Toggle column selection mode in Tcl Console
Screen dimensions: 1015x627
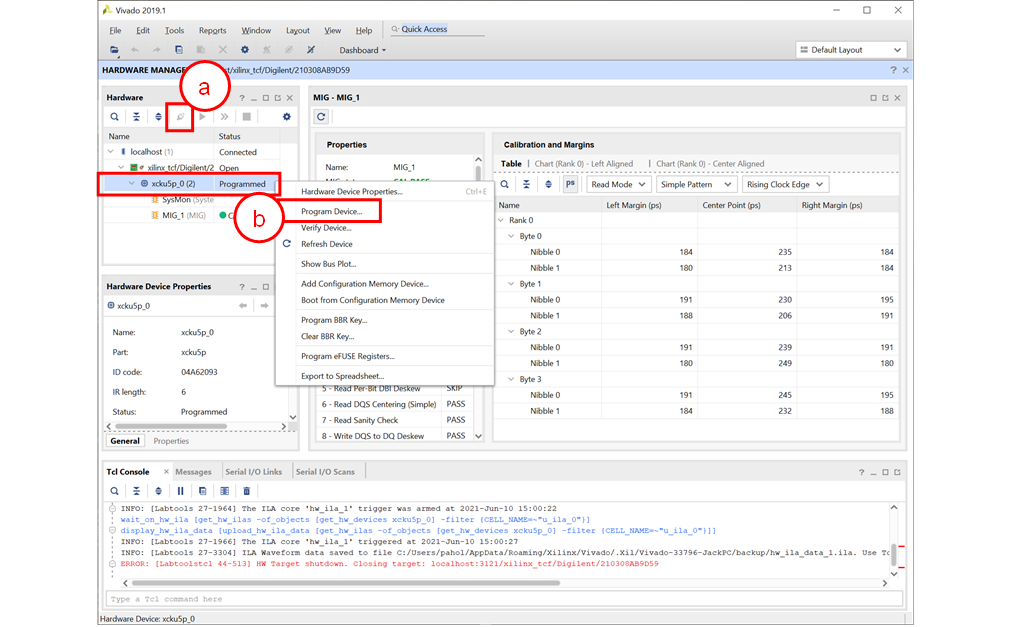pyautogui.click(x=225, y=491)
